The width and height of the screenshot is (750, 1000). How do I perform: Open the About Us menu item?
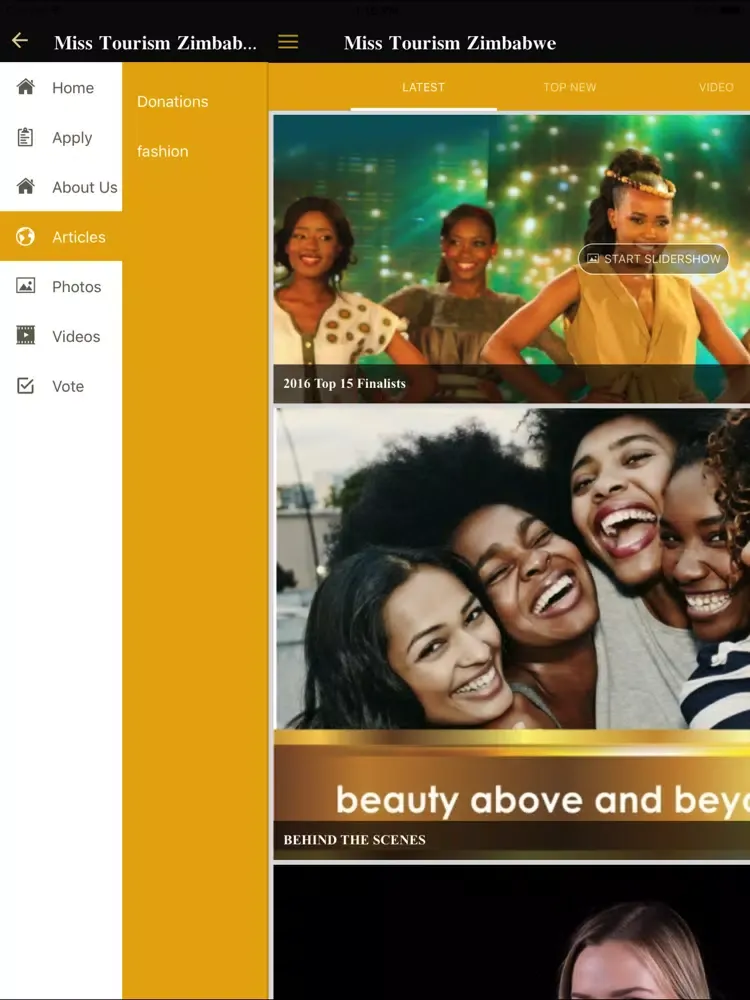(x=61, y=187)
